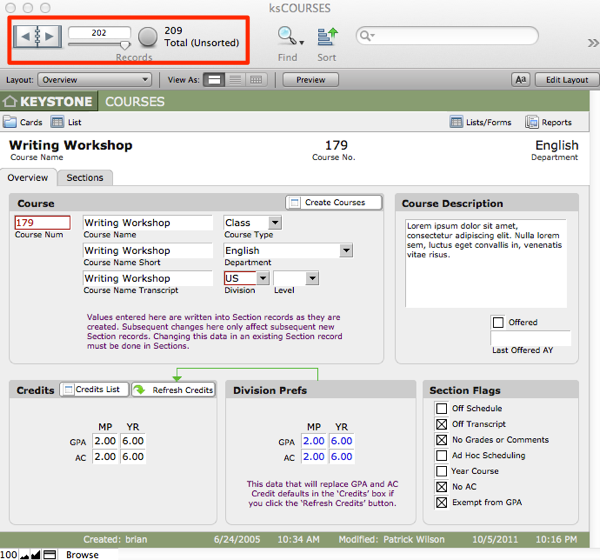The width and height of the screenshot is (600, 560).
Task: Click the Refresh Credits button
Action: click(173, 390)
